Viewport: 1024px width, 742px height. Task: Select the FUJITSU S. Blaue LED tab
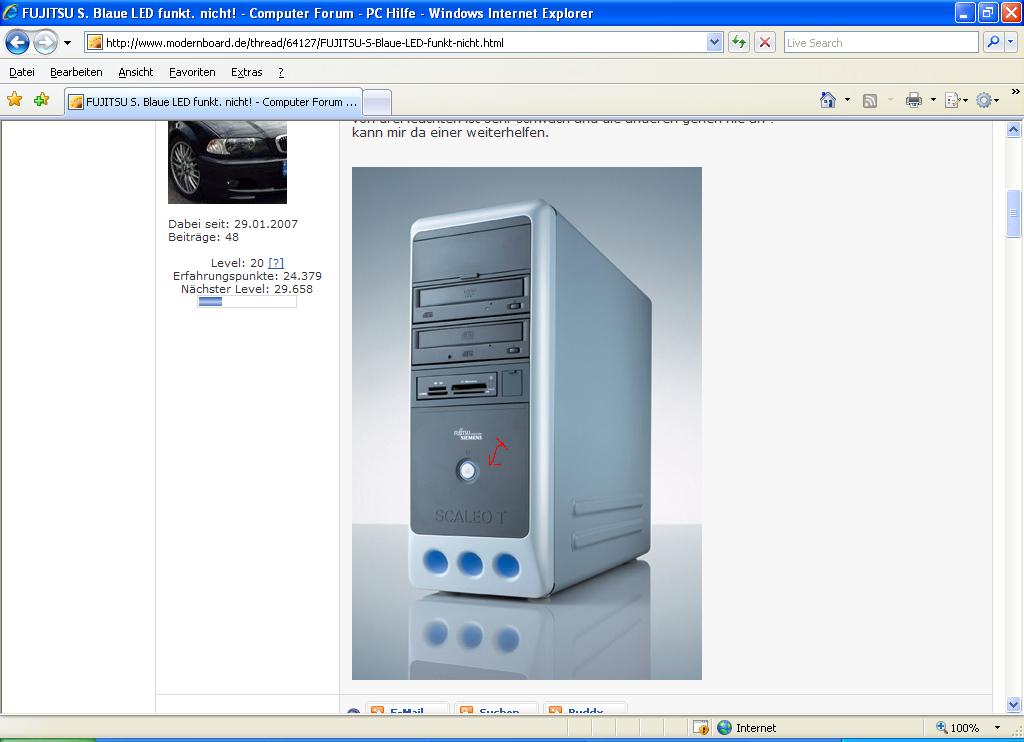pos(212,102)
